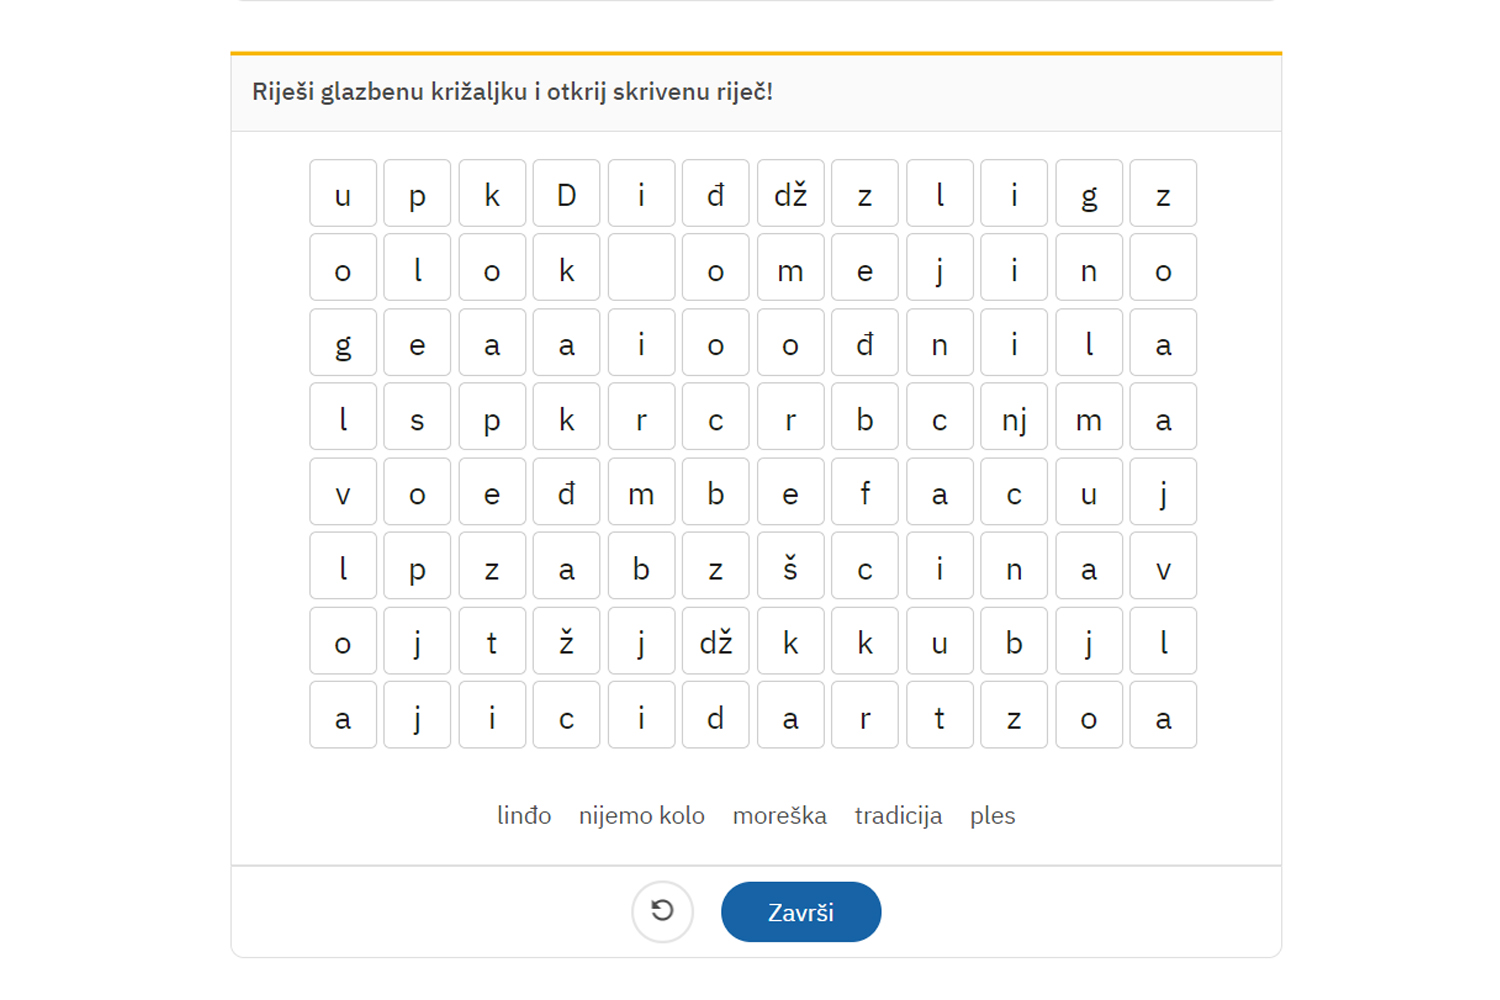Select the word moreška in the list
This screenshot has width=1500, height=1000.
coord(779,816)
